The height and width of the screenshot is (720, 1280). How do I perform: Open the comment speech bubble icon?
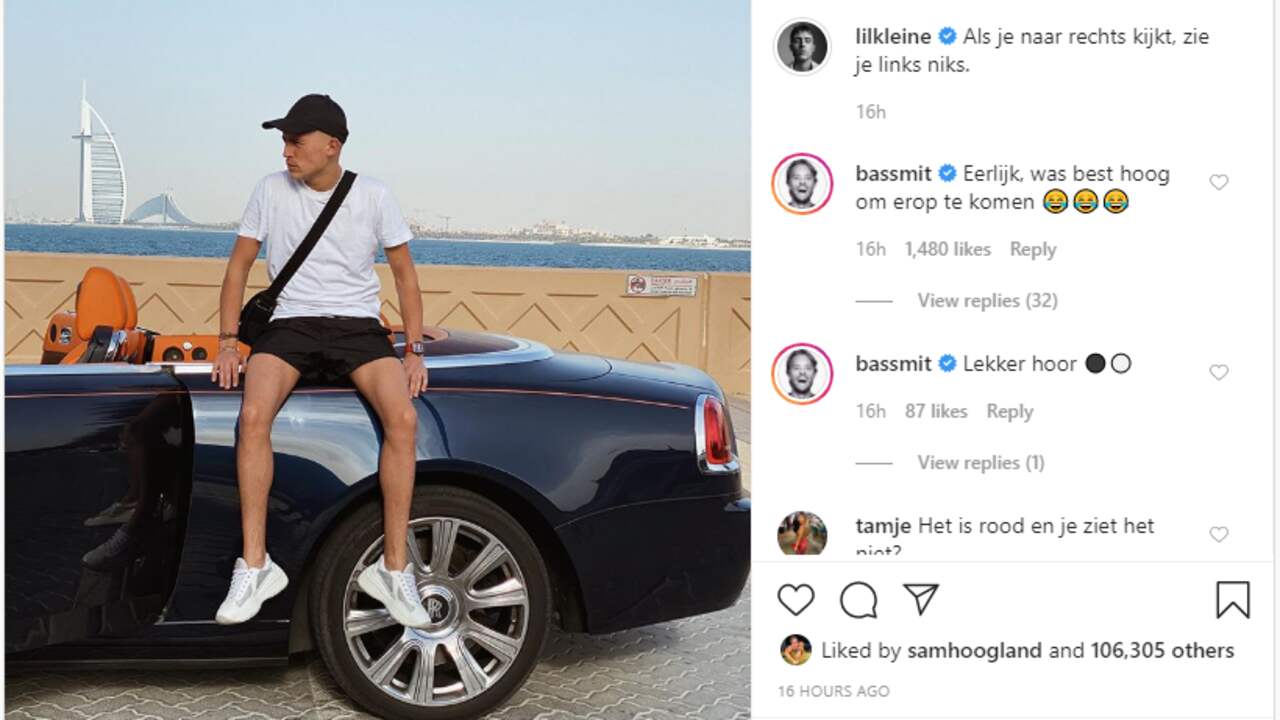(x=858, y=600)
